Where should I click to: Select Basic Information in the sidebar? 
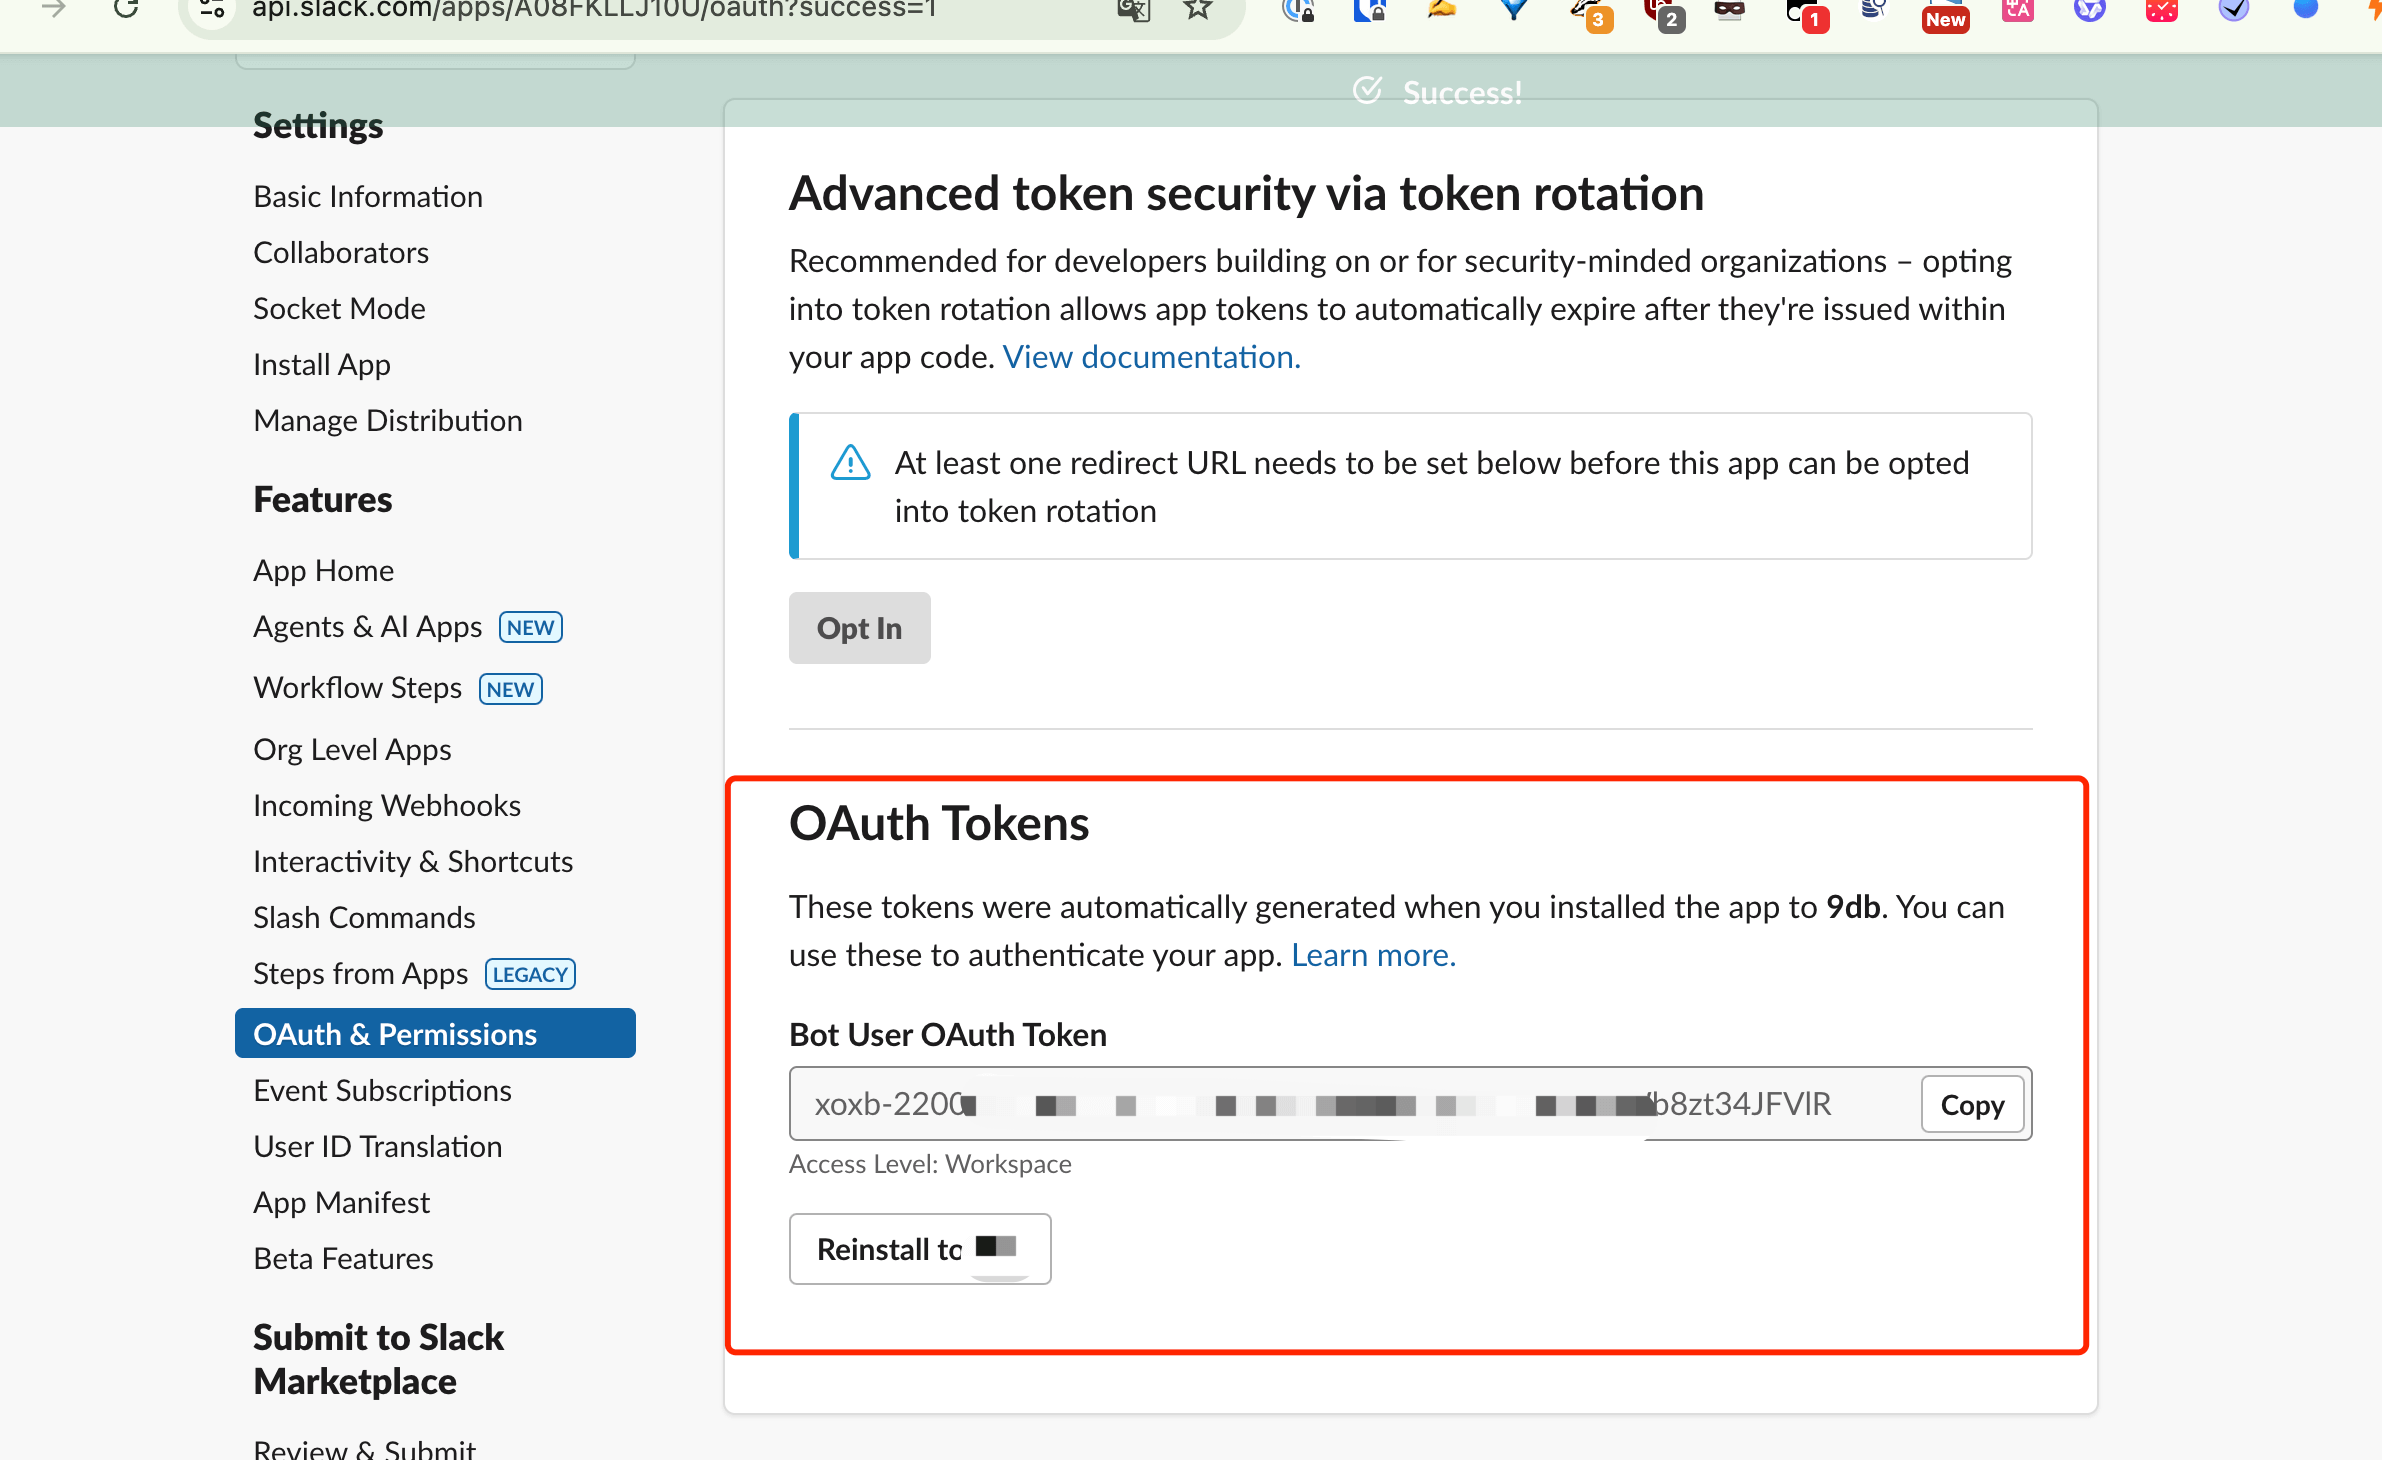[x=368, y=196]
